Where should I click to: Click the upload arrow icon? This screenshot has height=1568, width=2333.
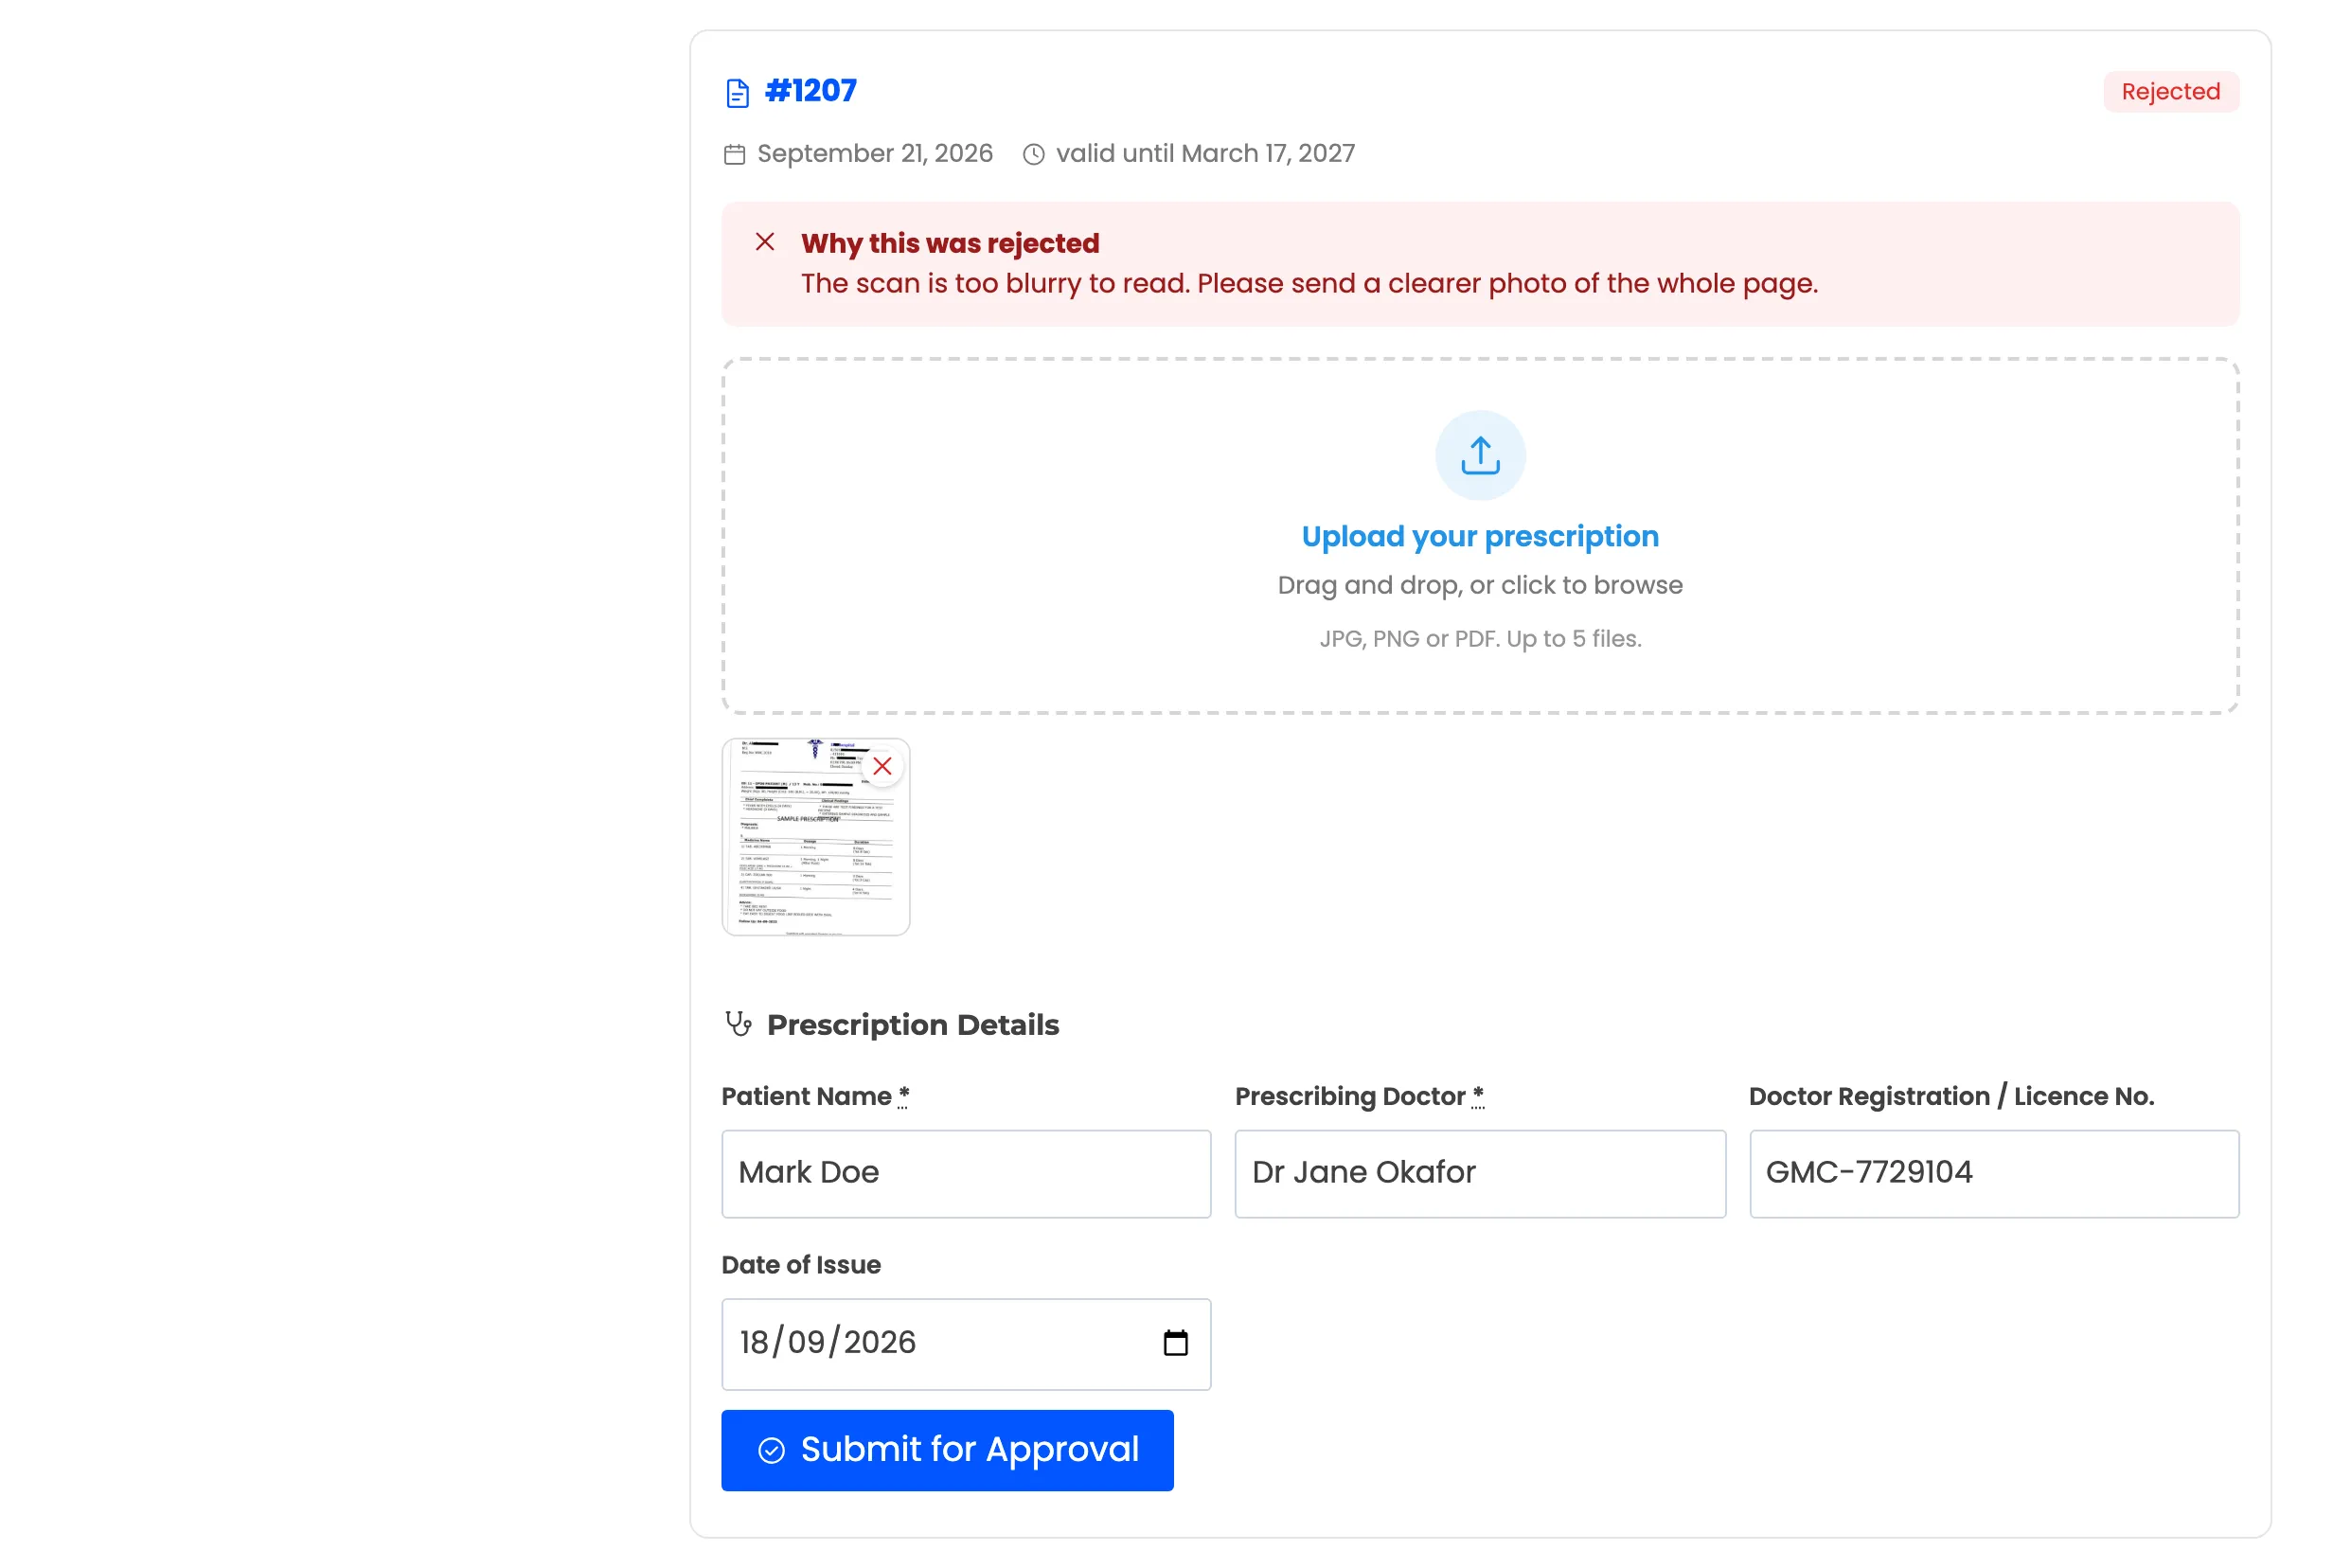pyautogui.click(x=1480, y=455)
